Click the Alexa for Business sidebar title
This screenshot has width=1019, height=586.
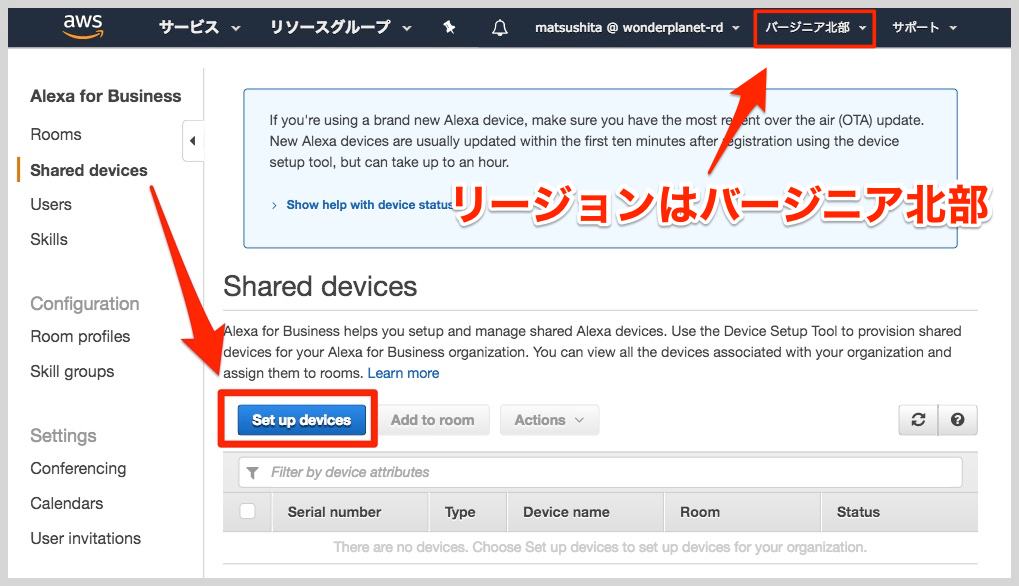(x=105, y=96)
